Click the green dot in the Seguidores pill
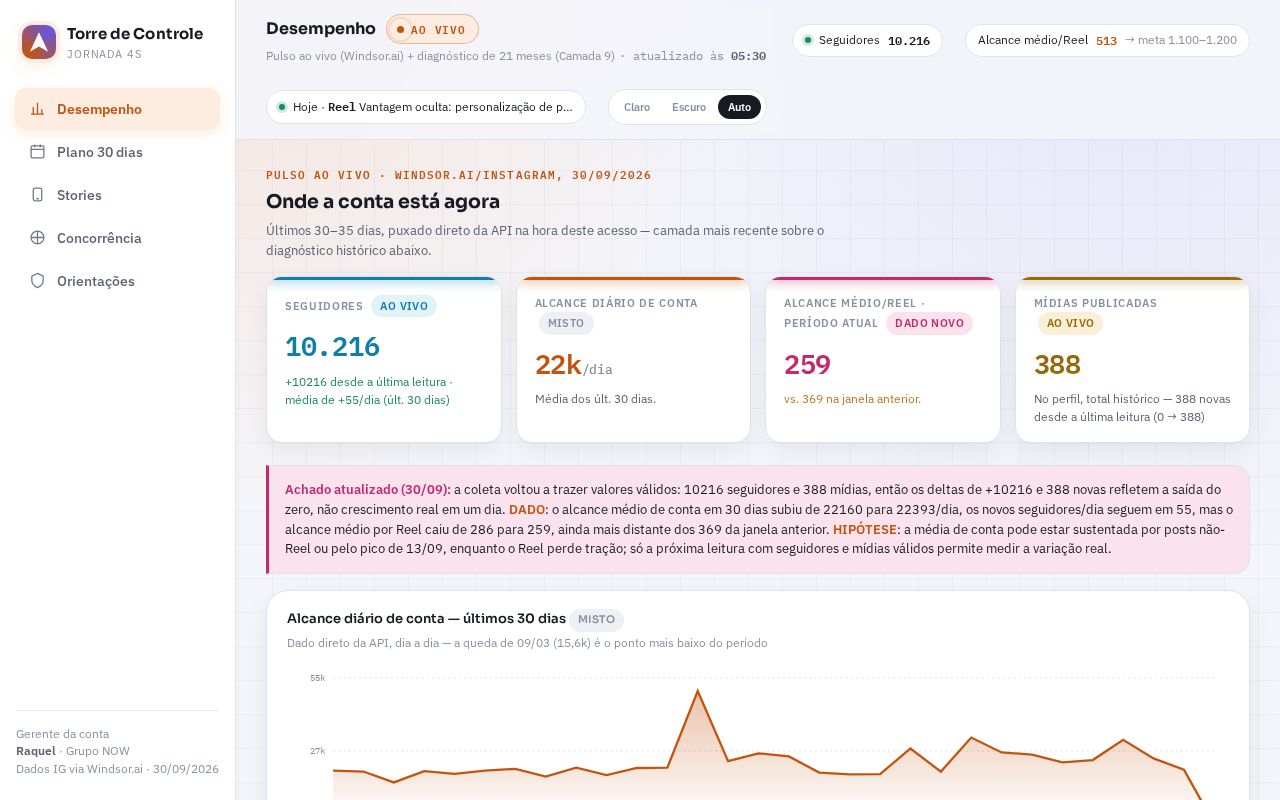 click(x=808, y=40)
